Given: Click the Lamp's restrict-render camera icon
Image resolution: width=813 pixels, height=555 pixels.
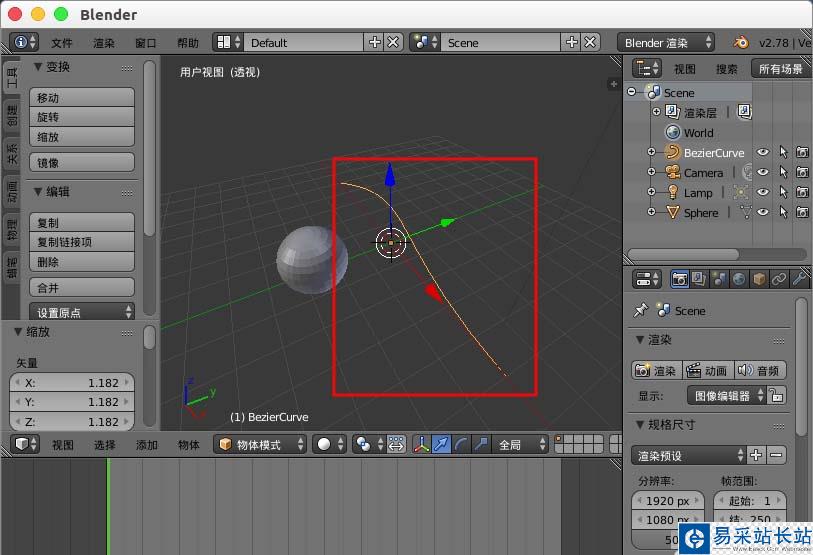Looking at the screenshot, I should [802, 192].
